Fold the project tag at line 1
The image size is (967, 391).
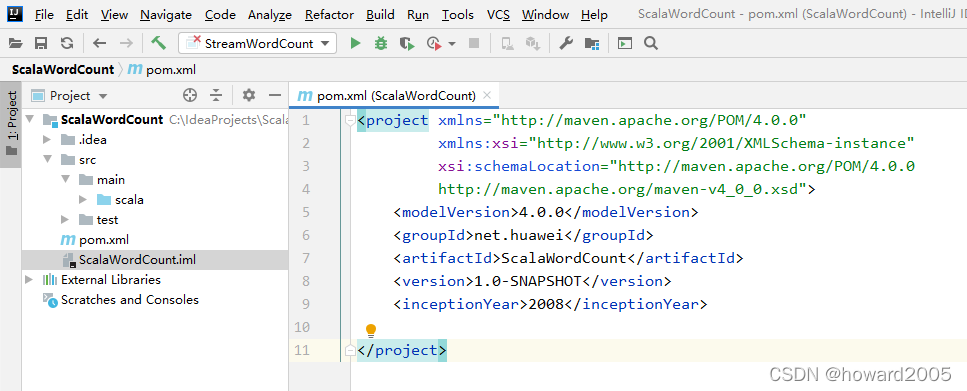point(350,120)
